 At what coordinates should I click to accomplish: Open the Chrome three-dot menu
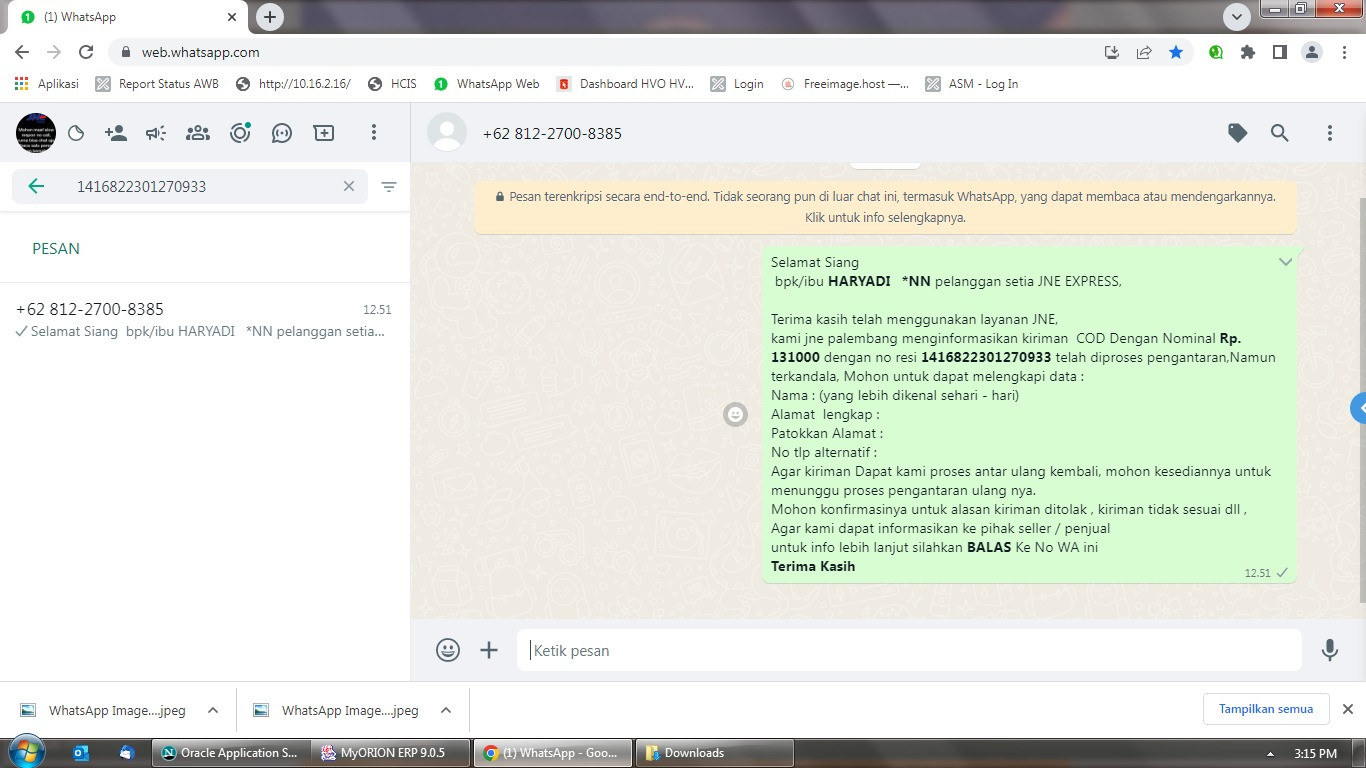click(x=1345, y=52)
